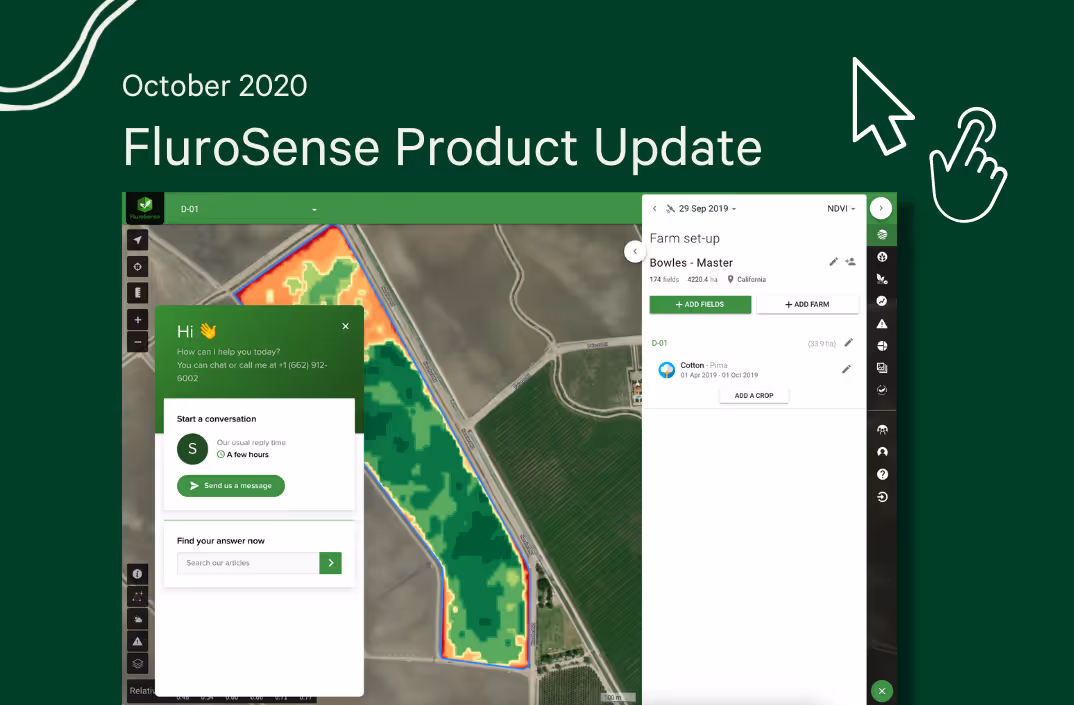Select the ruler measure tool
This screenshot has height=705, width=1074.
point(138,293)
